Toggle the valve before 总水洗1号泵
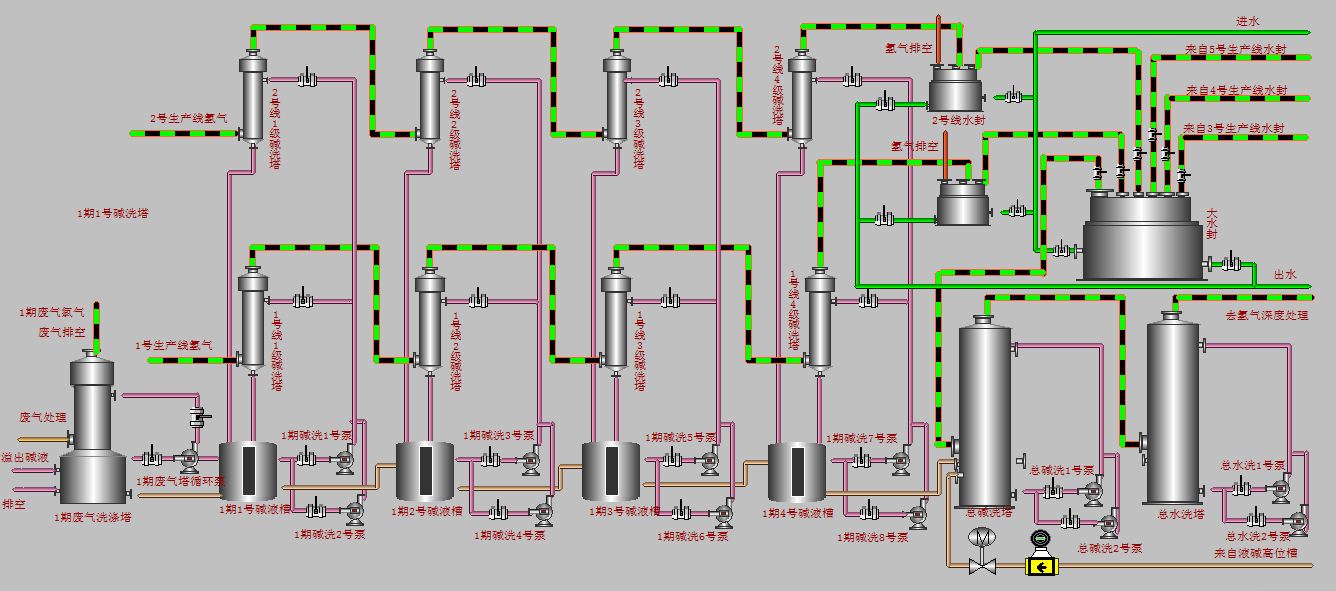 (1239, 489)
